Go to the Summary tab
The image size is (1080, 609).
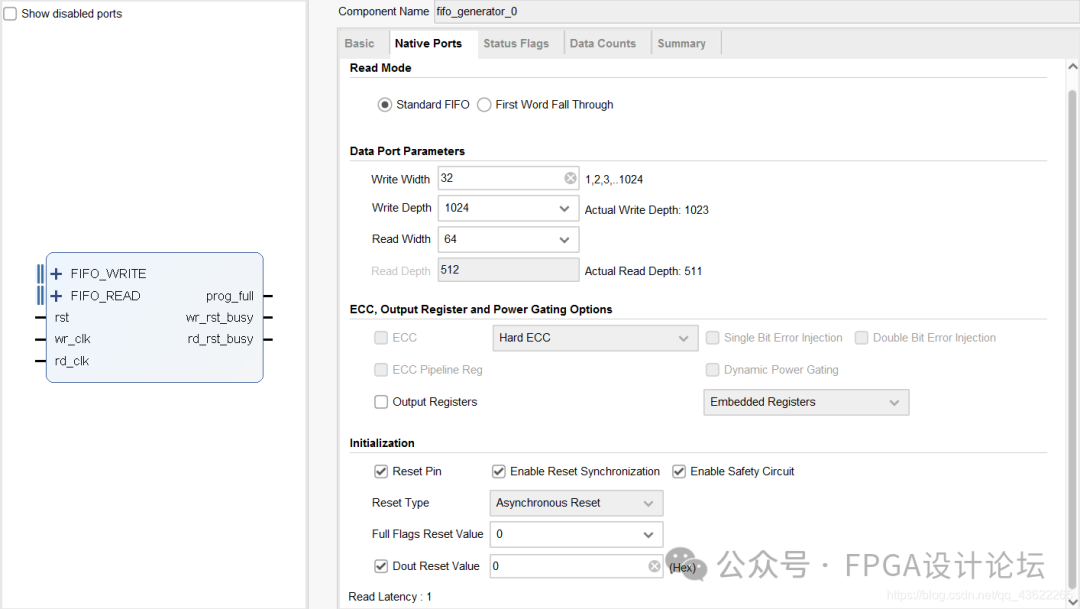pos(681,44)
